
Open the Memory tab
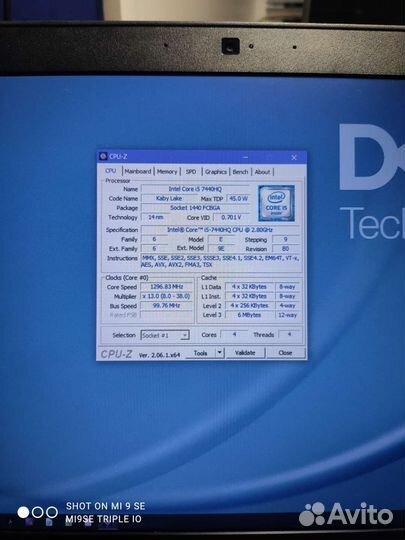[x=167, y=171]
